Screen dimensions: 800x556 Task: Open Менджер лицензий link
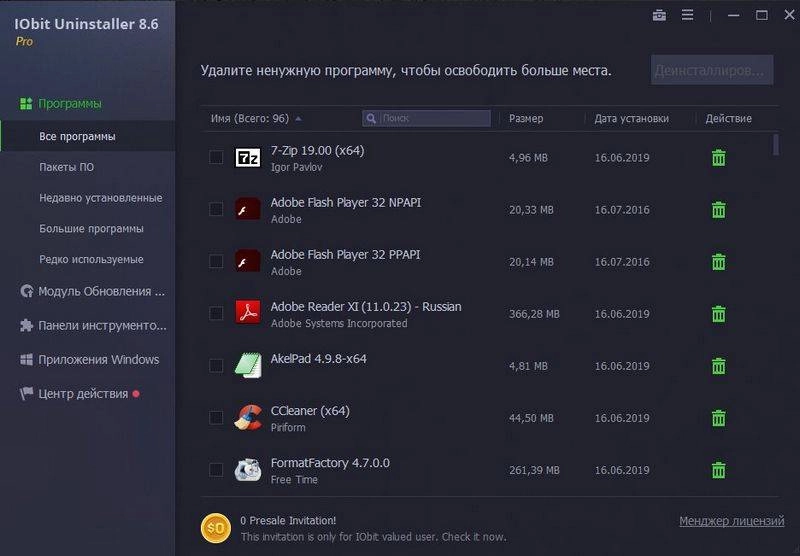(732, 521)
